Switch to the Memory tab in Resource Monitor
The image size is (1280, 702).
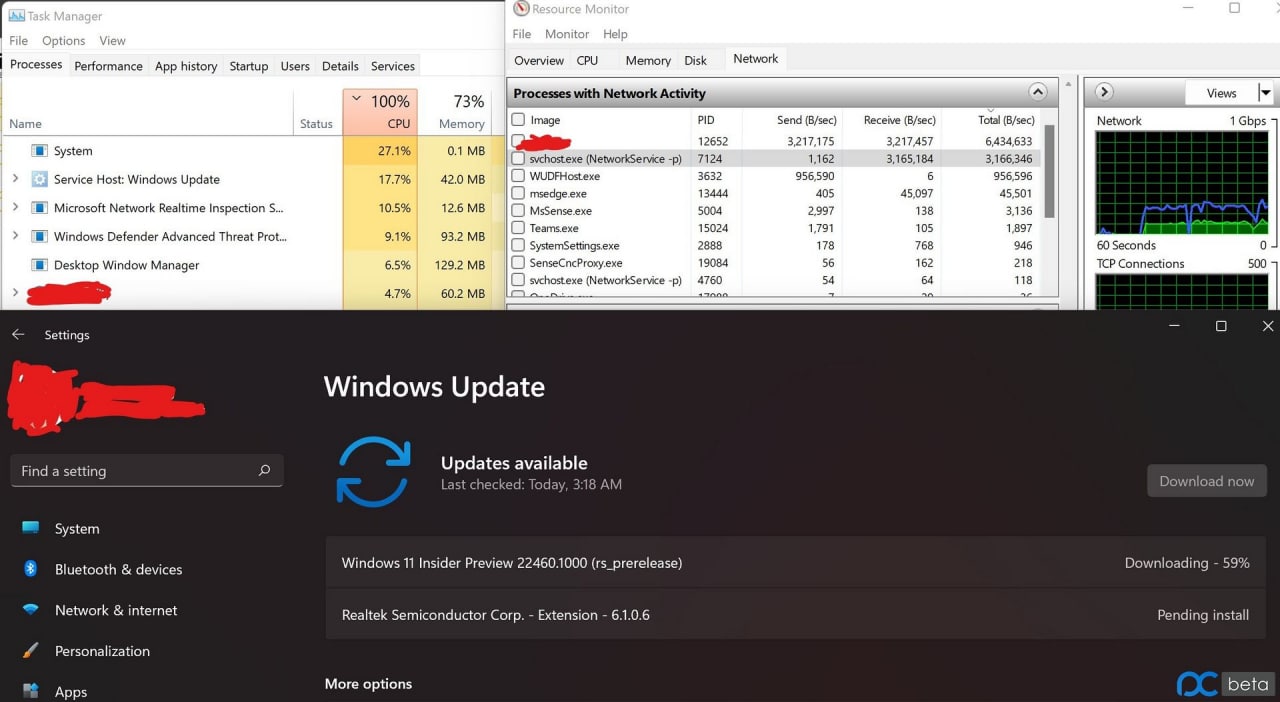(648, 60)
